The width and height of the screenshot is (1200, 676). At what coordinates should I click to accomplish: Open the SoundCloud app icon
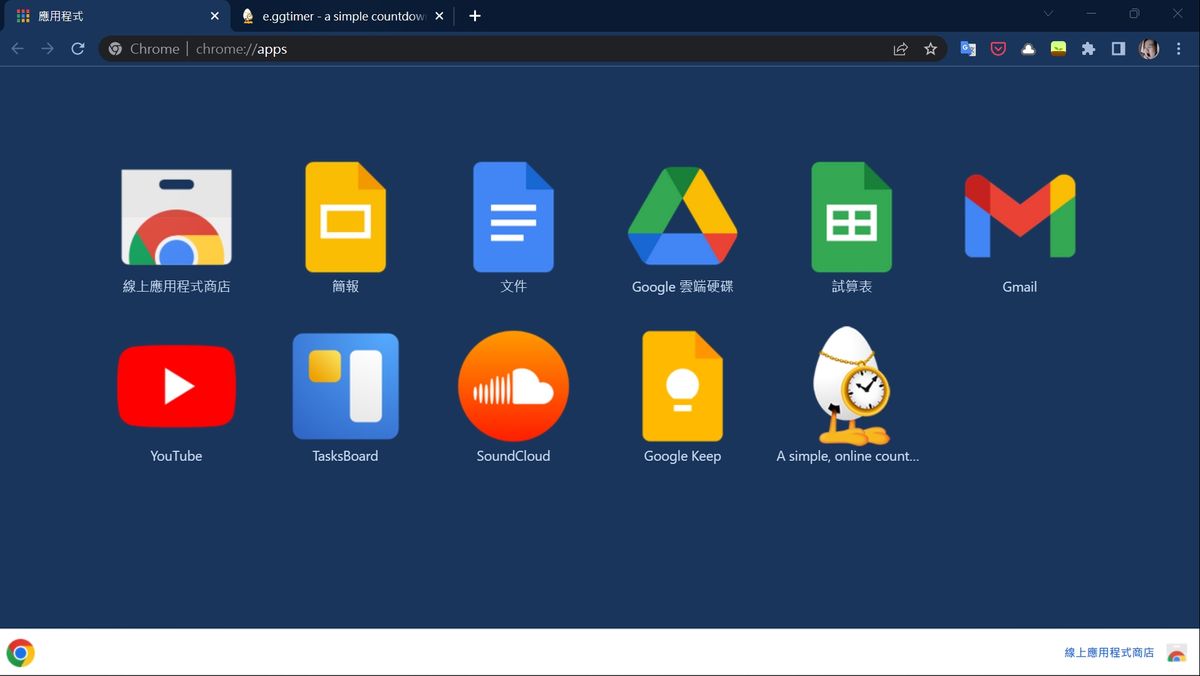pos(513,386)
